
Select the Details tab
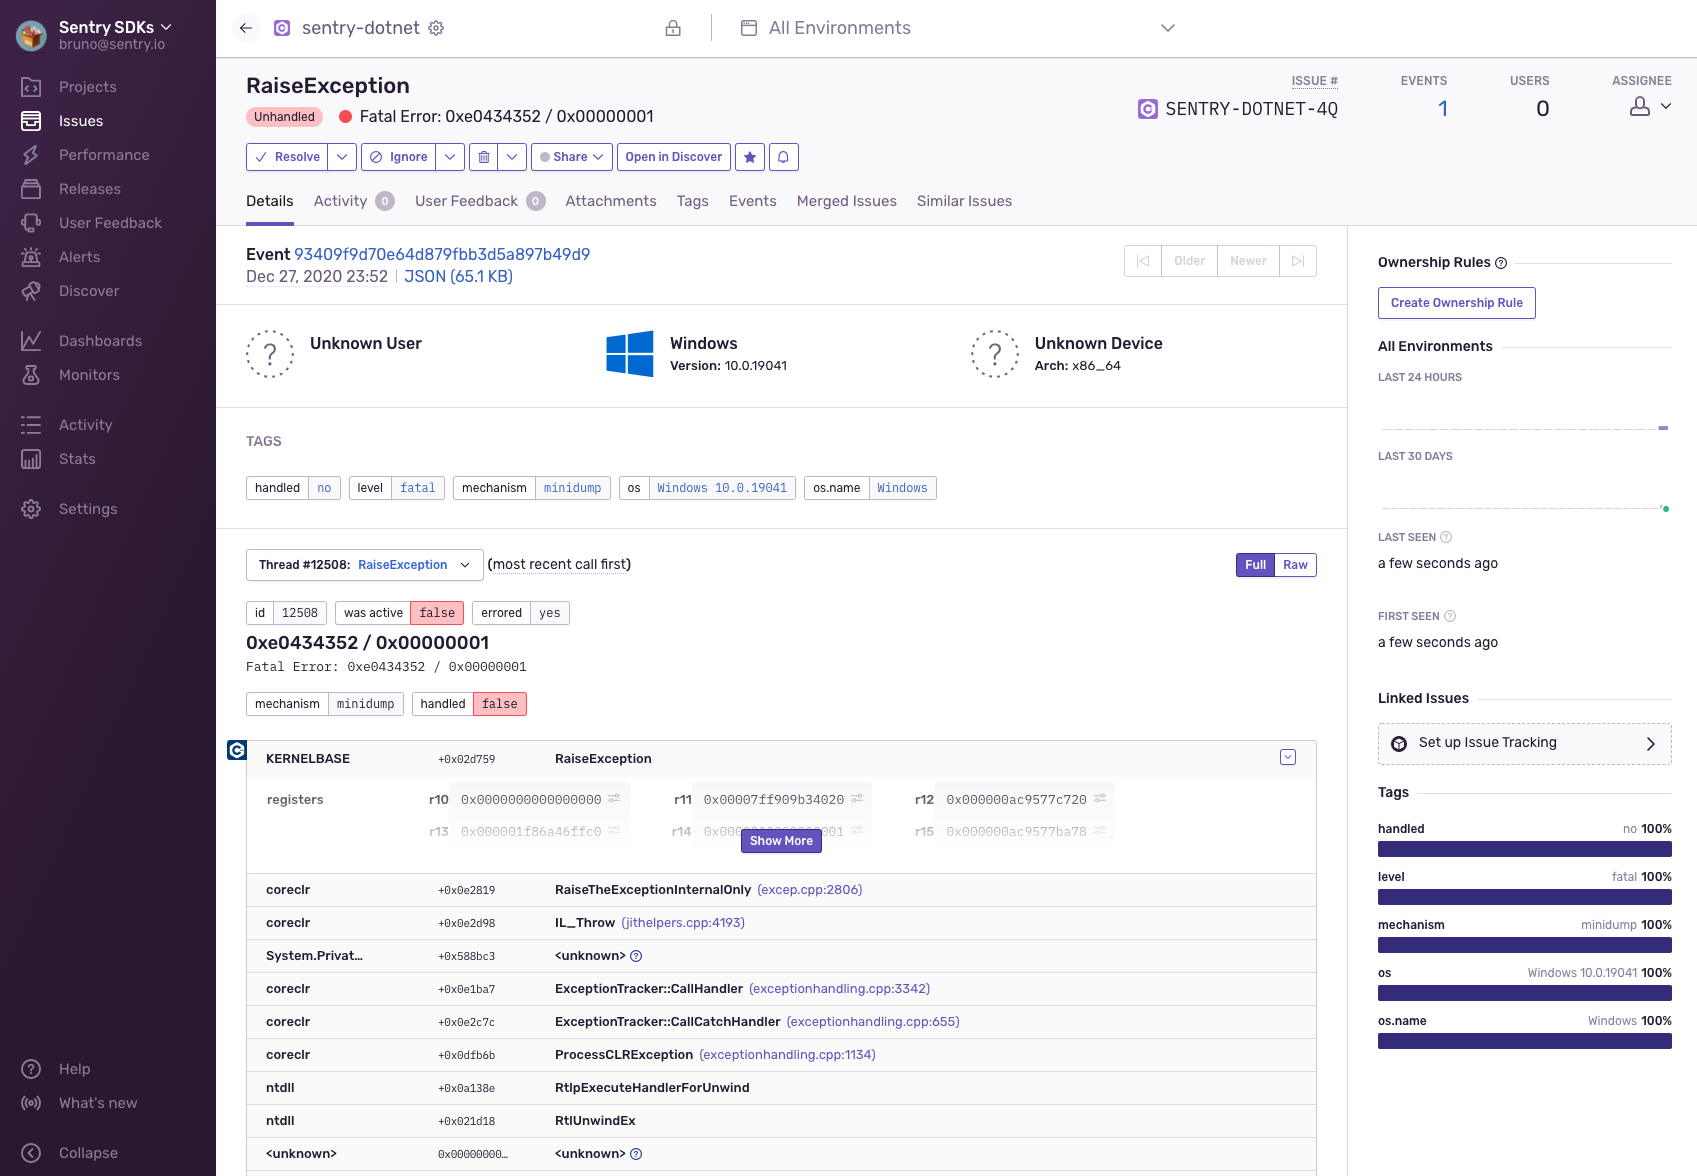tap(270, 201)
